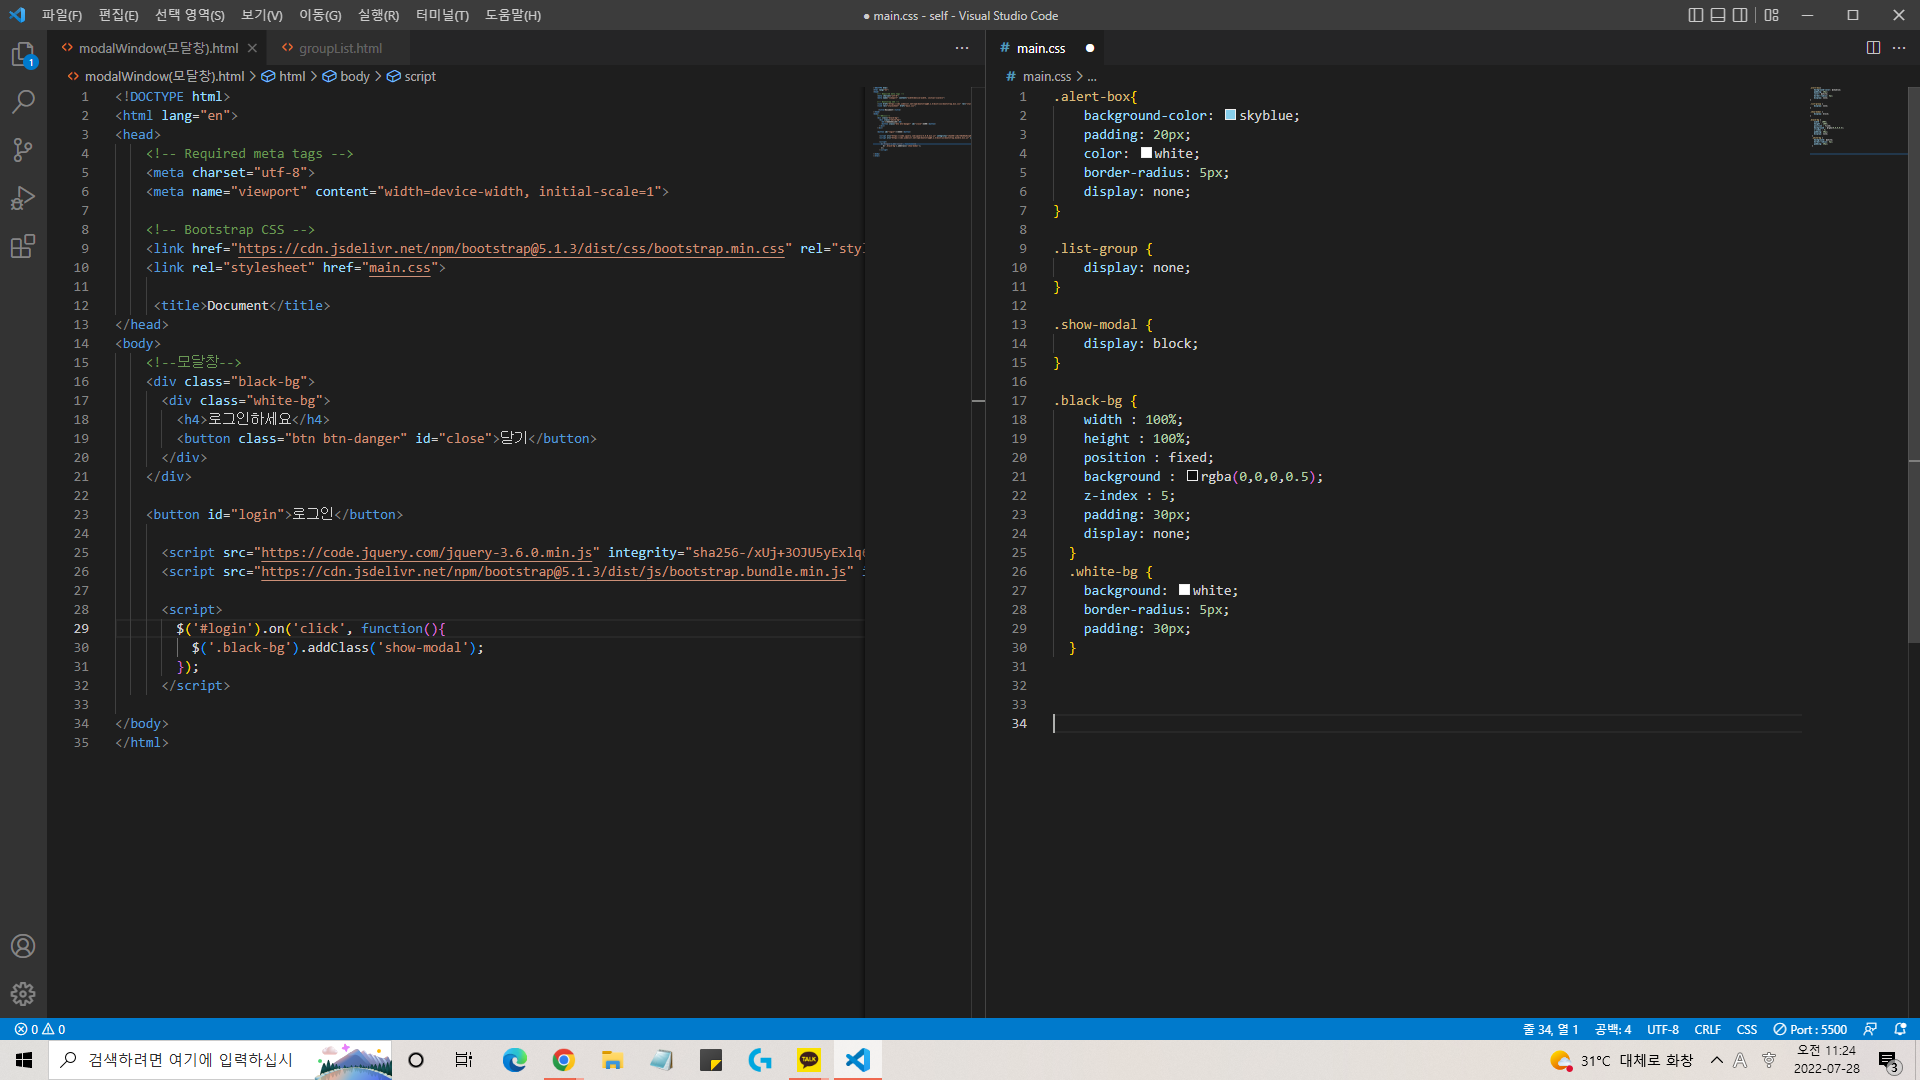This screenshot has width=1920, height=1080.
Task: Click errors and warnings count in status bar
Action: (40, 1029)
